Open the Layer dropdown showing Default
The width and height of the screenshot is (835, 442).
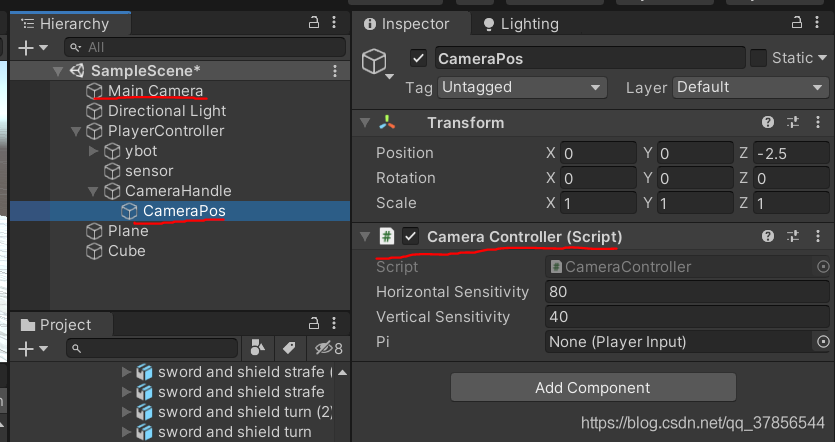[750, 88]
